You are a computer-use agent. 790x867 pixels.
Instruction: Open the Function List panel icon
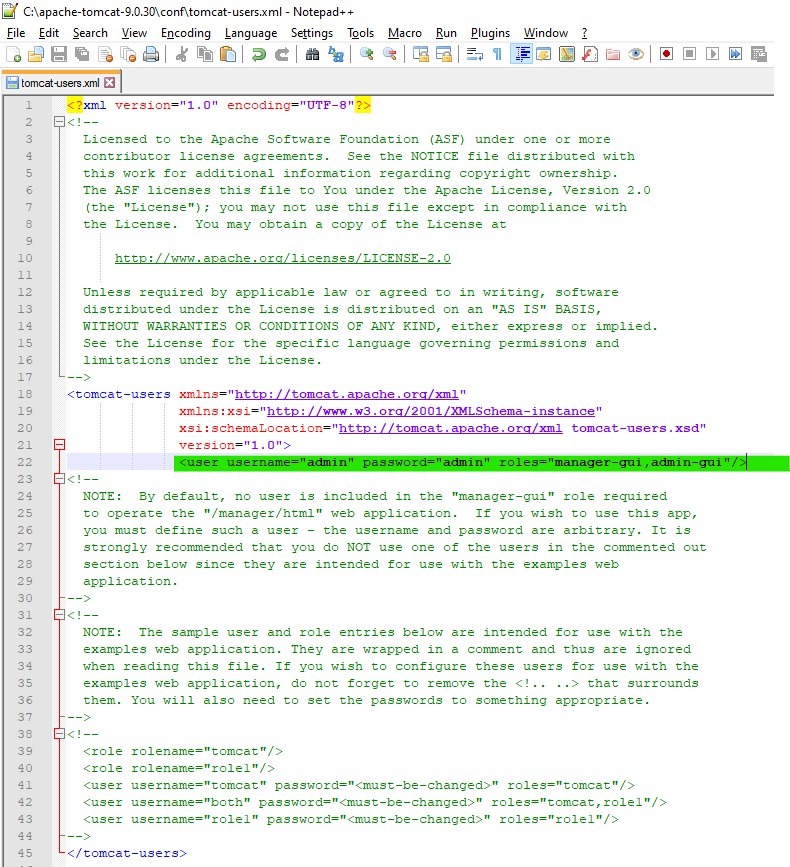point(590,54)
